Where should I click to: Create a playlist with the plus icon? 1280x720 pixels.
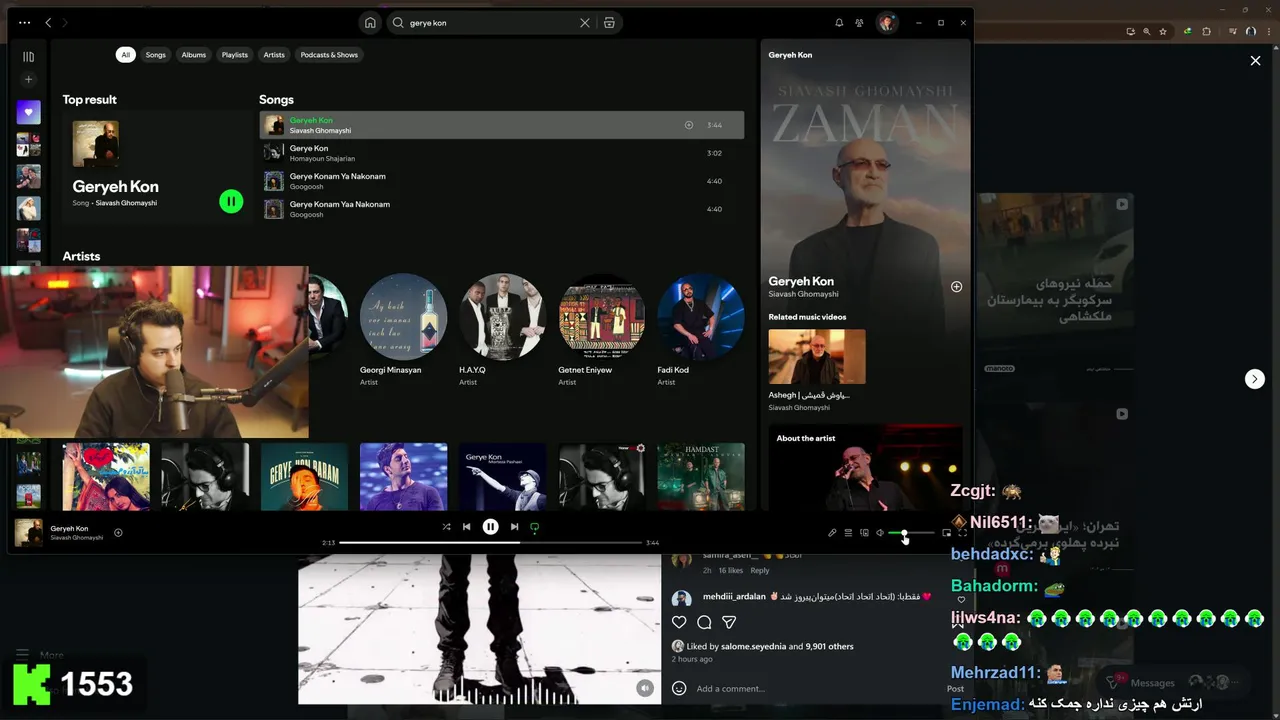click(x=28, y=79)
